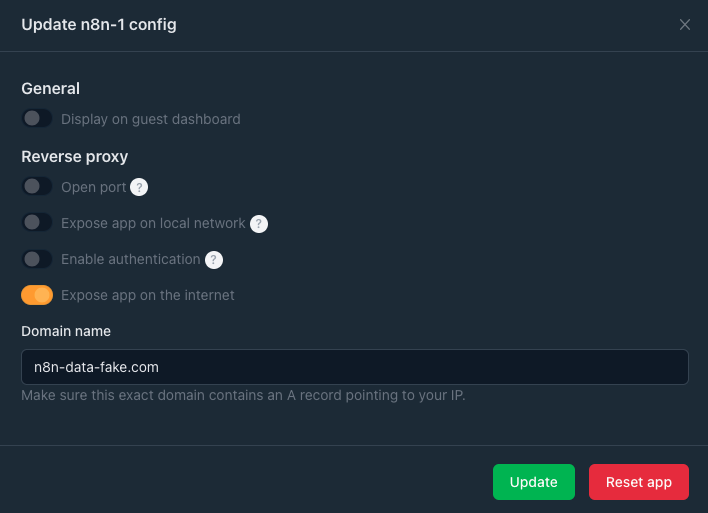The width and height of the screenshot is (708, 513).
Task: Switch on the Enable authentication toggle
Action: tap(37, 259)
